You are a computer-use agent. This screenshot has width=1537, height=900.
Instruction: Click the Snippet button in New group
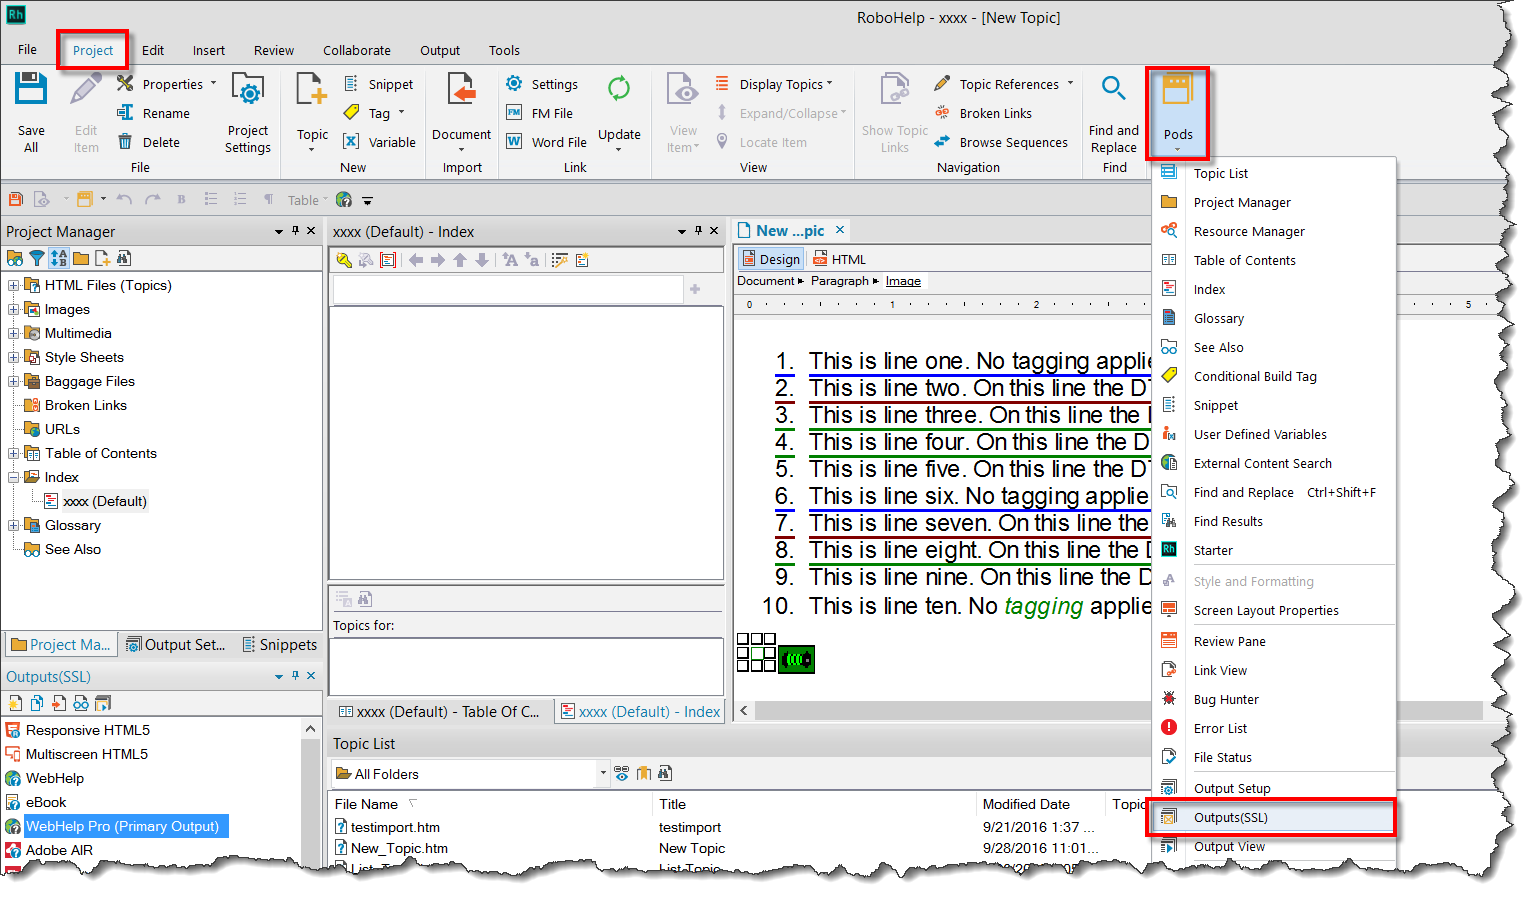(379, 85)
